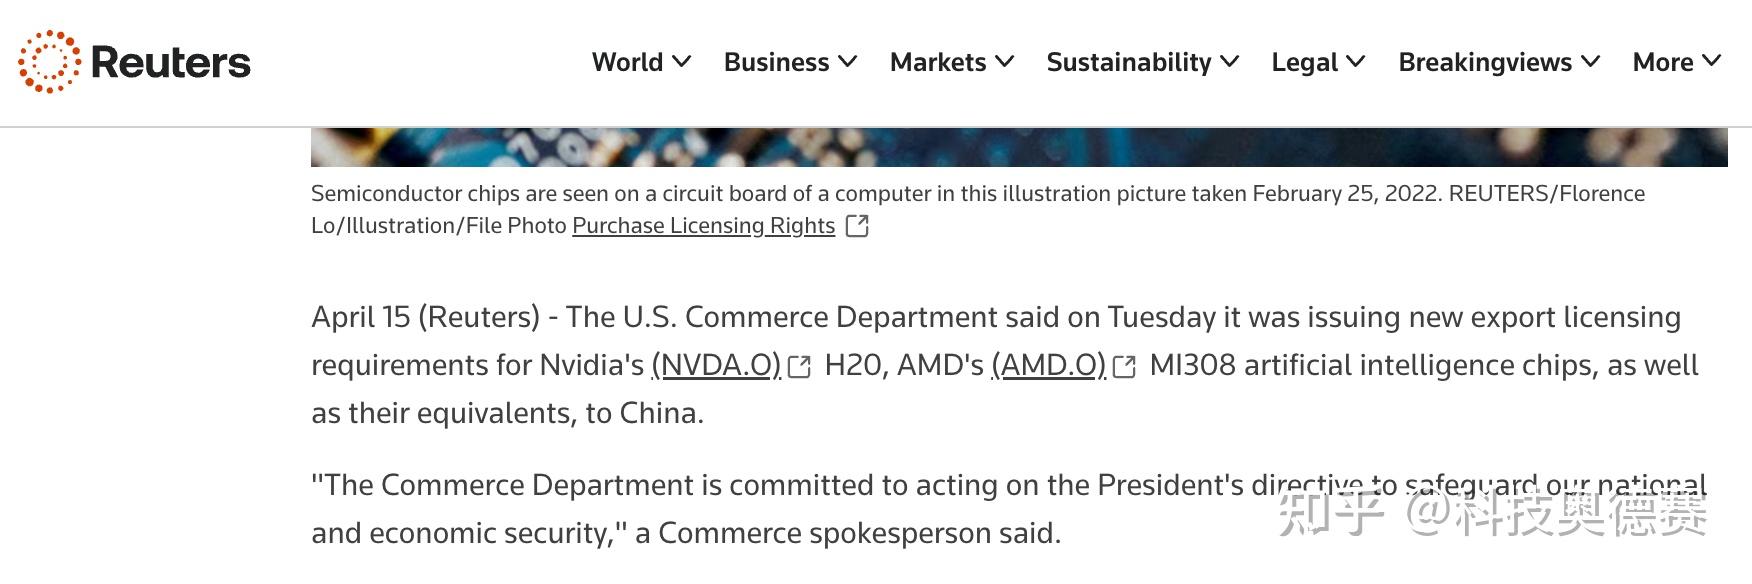The height and width of the screenshot is (584, 1752).
Task: Expand the Sustainability menu chevron
Action: [1230, 61]
